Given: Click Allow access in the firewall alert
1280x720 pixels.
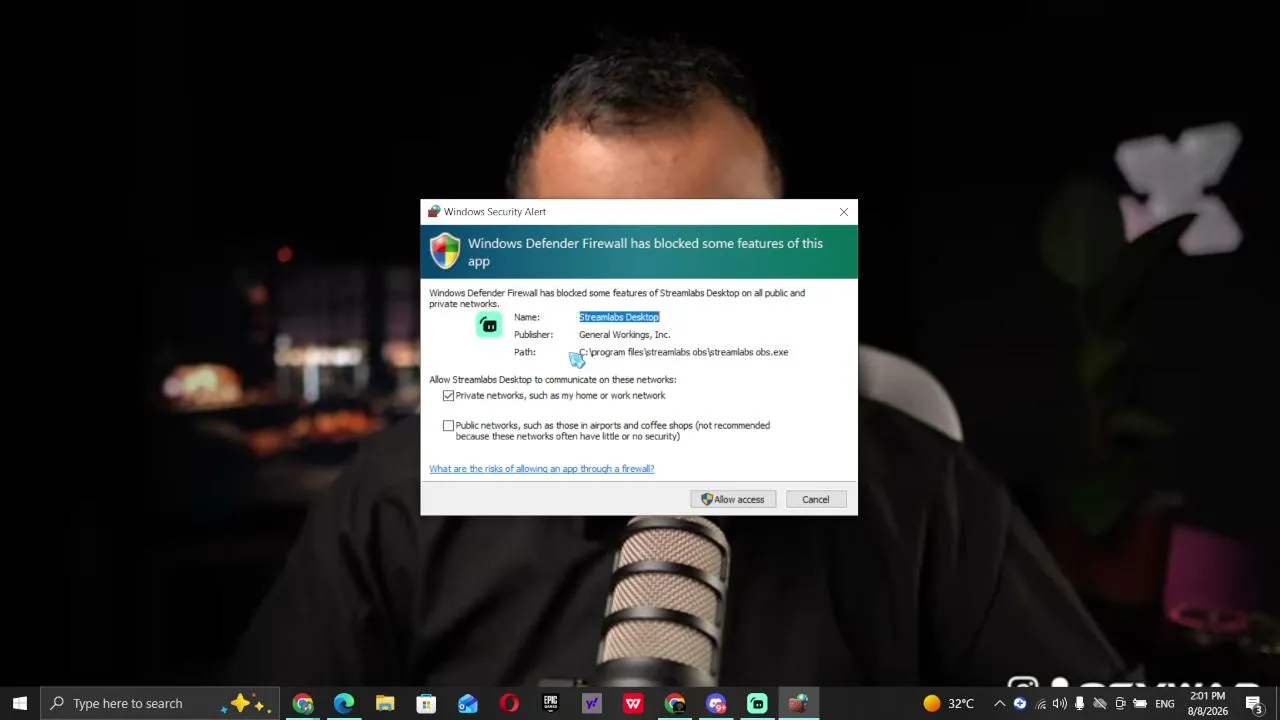Looking at the screenshot, I should click(x=733, y=499).
